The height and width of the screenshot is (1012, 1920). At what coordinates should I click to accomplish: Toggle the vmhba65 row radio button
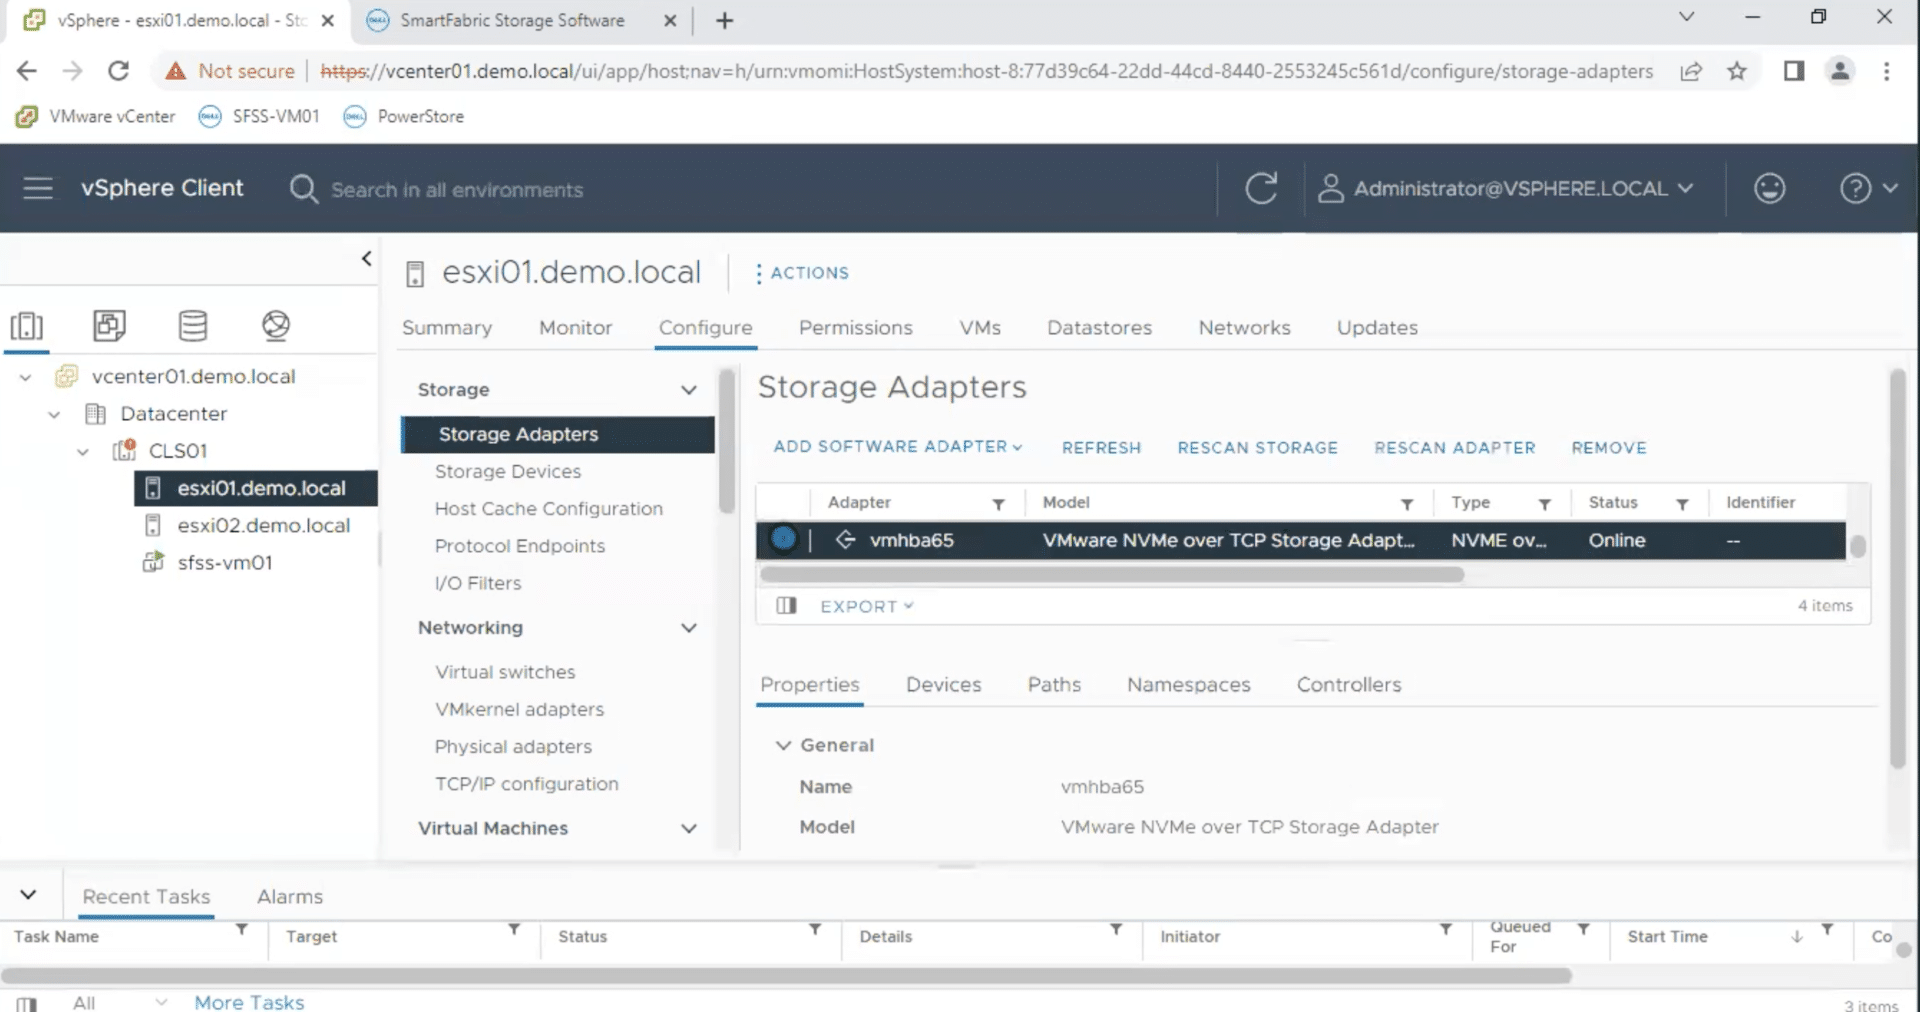coord(783,539)
